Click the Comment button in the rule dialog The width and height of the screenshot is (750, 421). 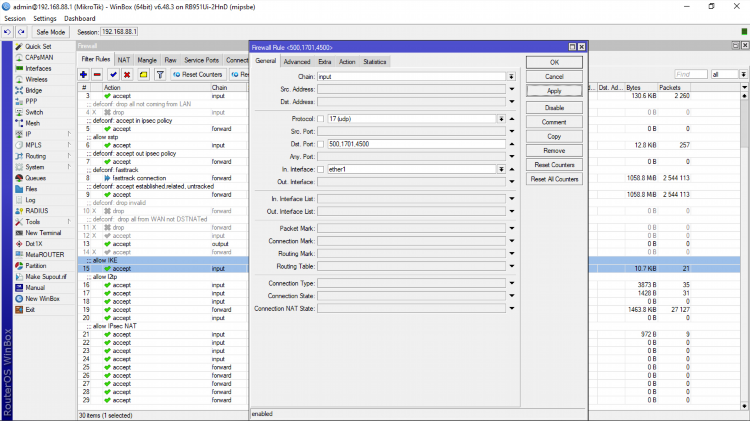(x=554, y=122)
